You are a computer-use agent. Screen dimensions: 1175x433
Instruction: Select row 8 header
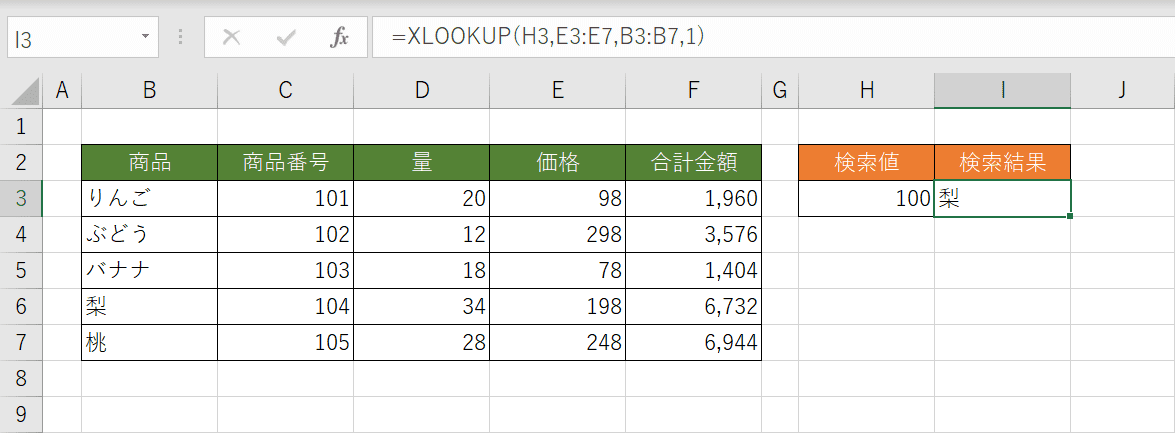[x=21, y=379]
